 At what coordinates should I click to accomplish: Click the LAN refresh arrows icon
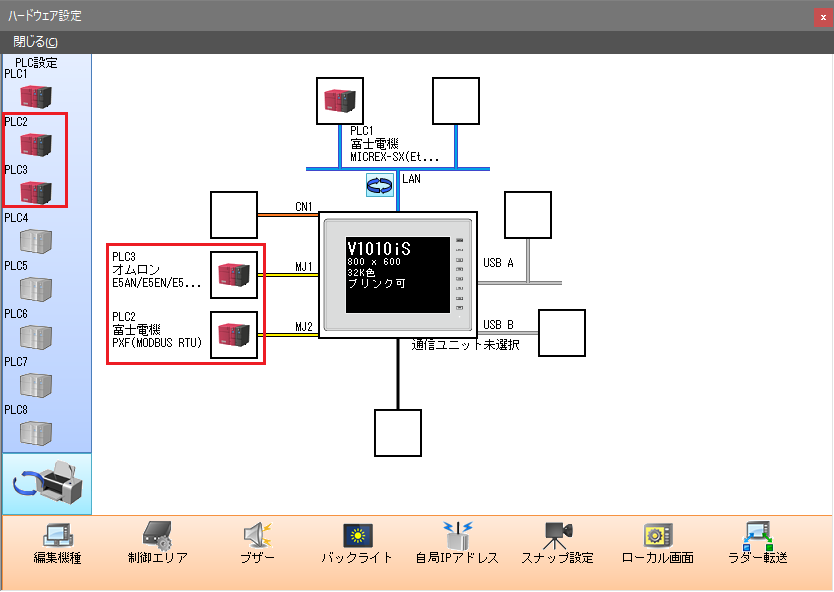(x=380, y=184)
